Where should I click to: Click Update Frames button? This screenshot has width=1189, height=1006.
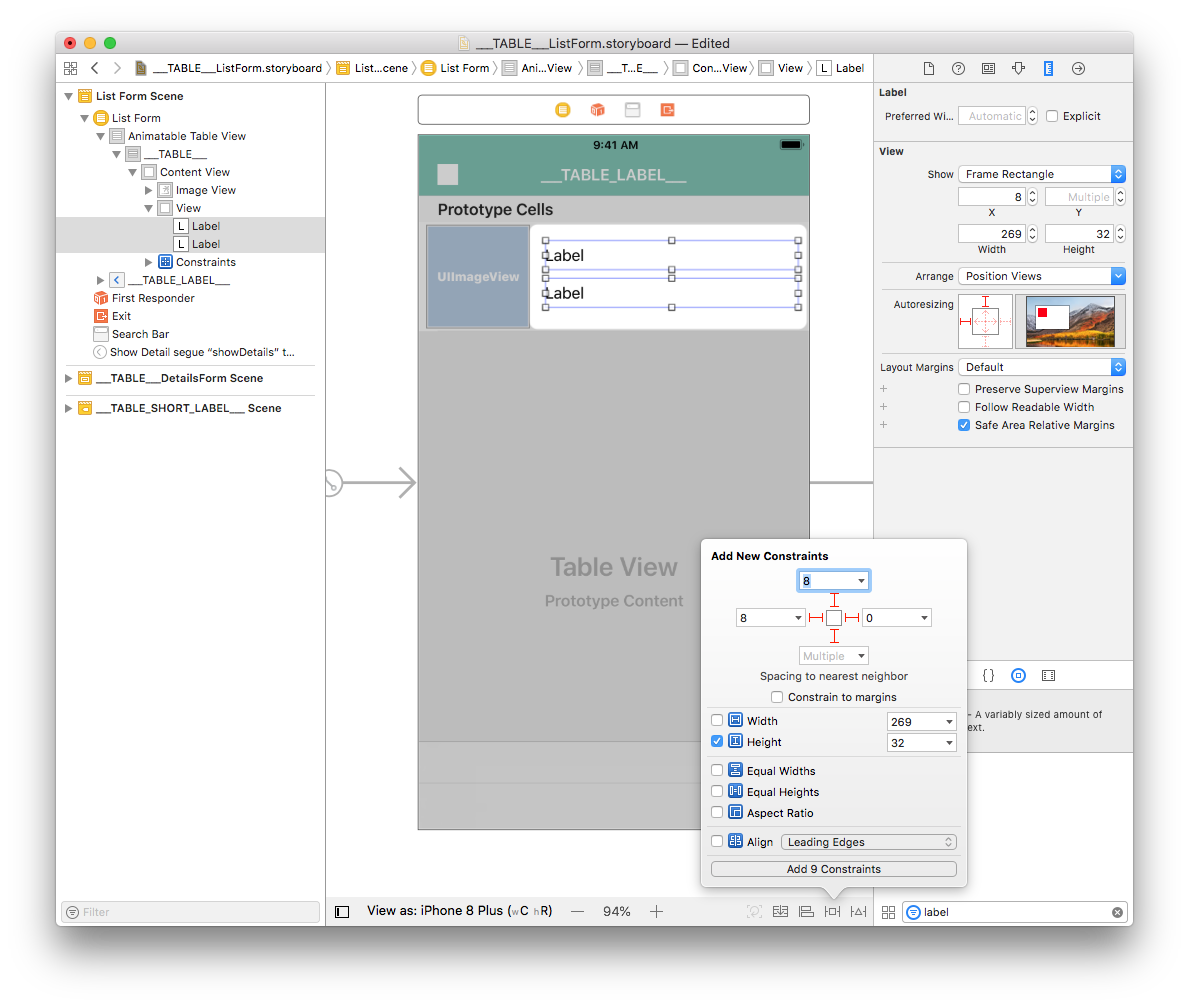tap(754, 911)
